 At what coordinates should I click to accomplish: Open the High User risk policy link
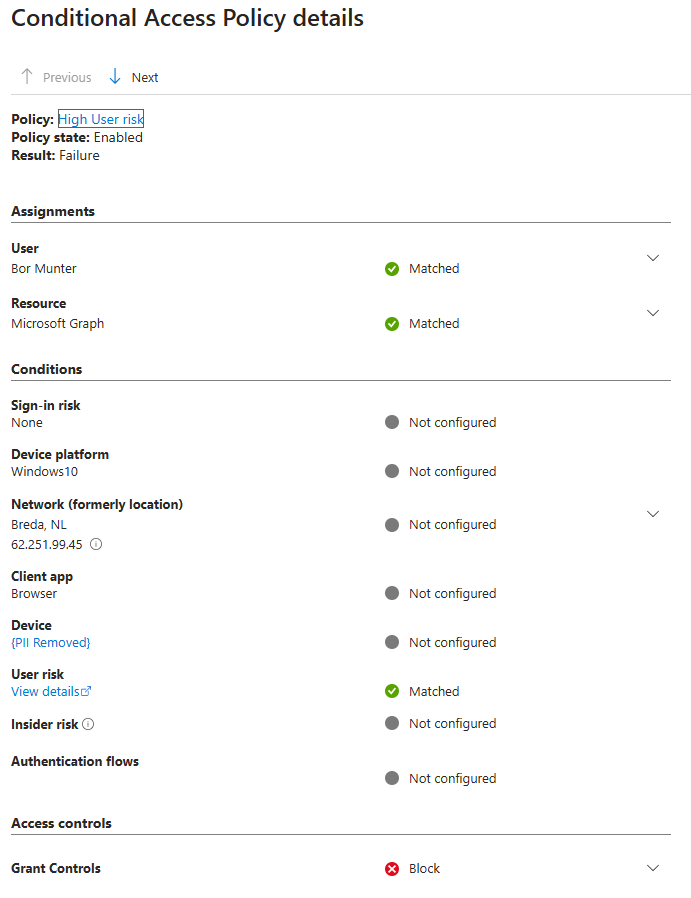(101, 120)
